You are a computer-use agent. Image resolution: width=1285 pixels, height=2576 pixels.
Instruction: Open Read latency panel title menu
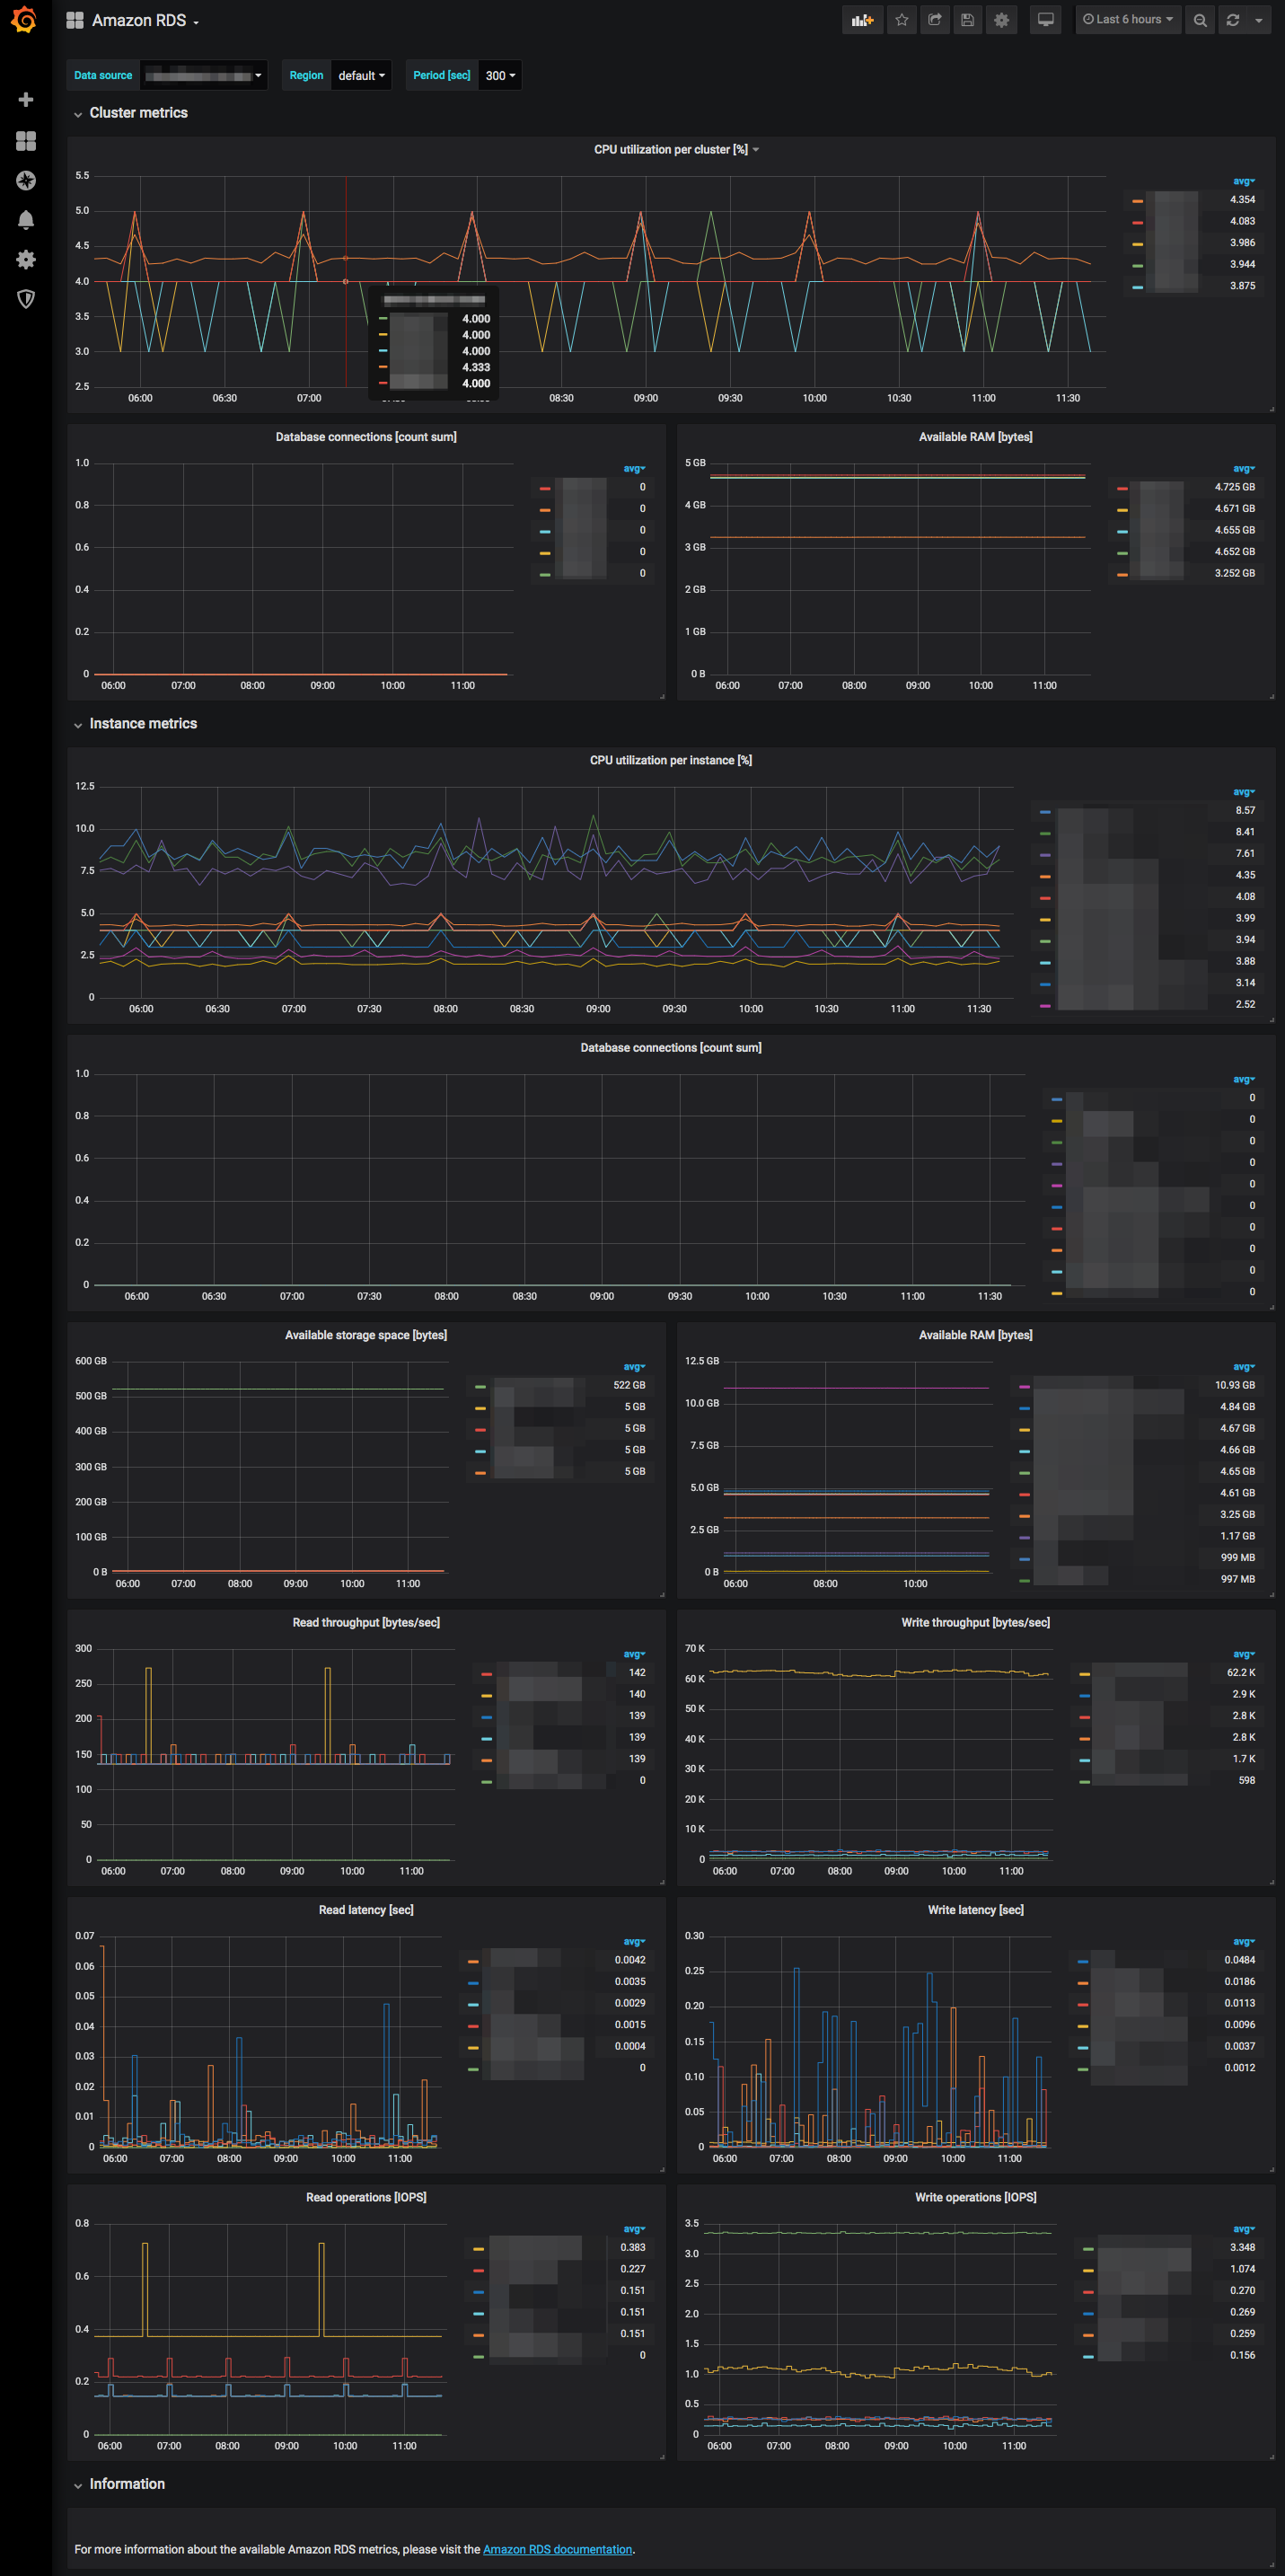pos(366,1910)
